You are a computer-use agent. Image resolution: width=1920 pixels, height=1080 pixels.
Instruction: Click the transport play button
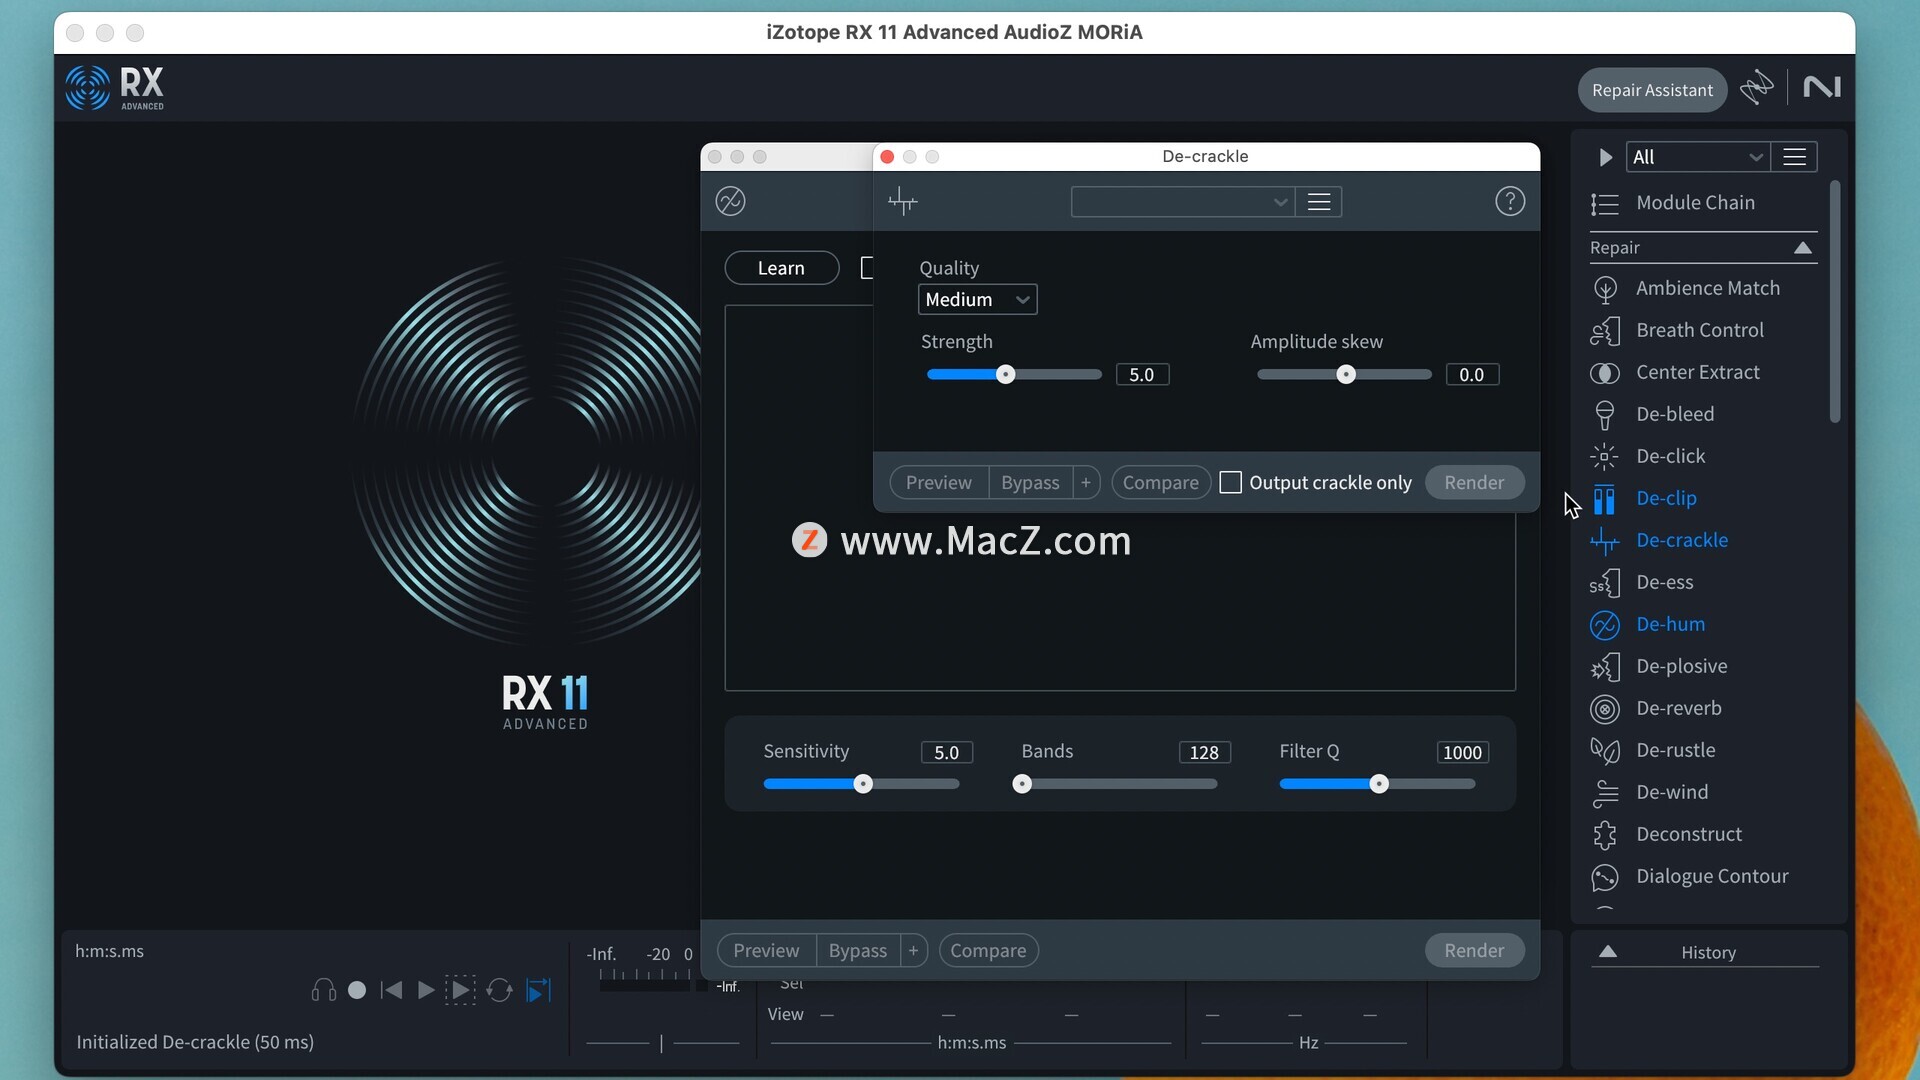click(426, 990)
